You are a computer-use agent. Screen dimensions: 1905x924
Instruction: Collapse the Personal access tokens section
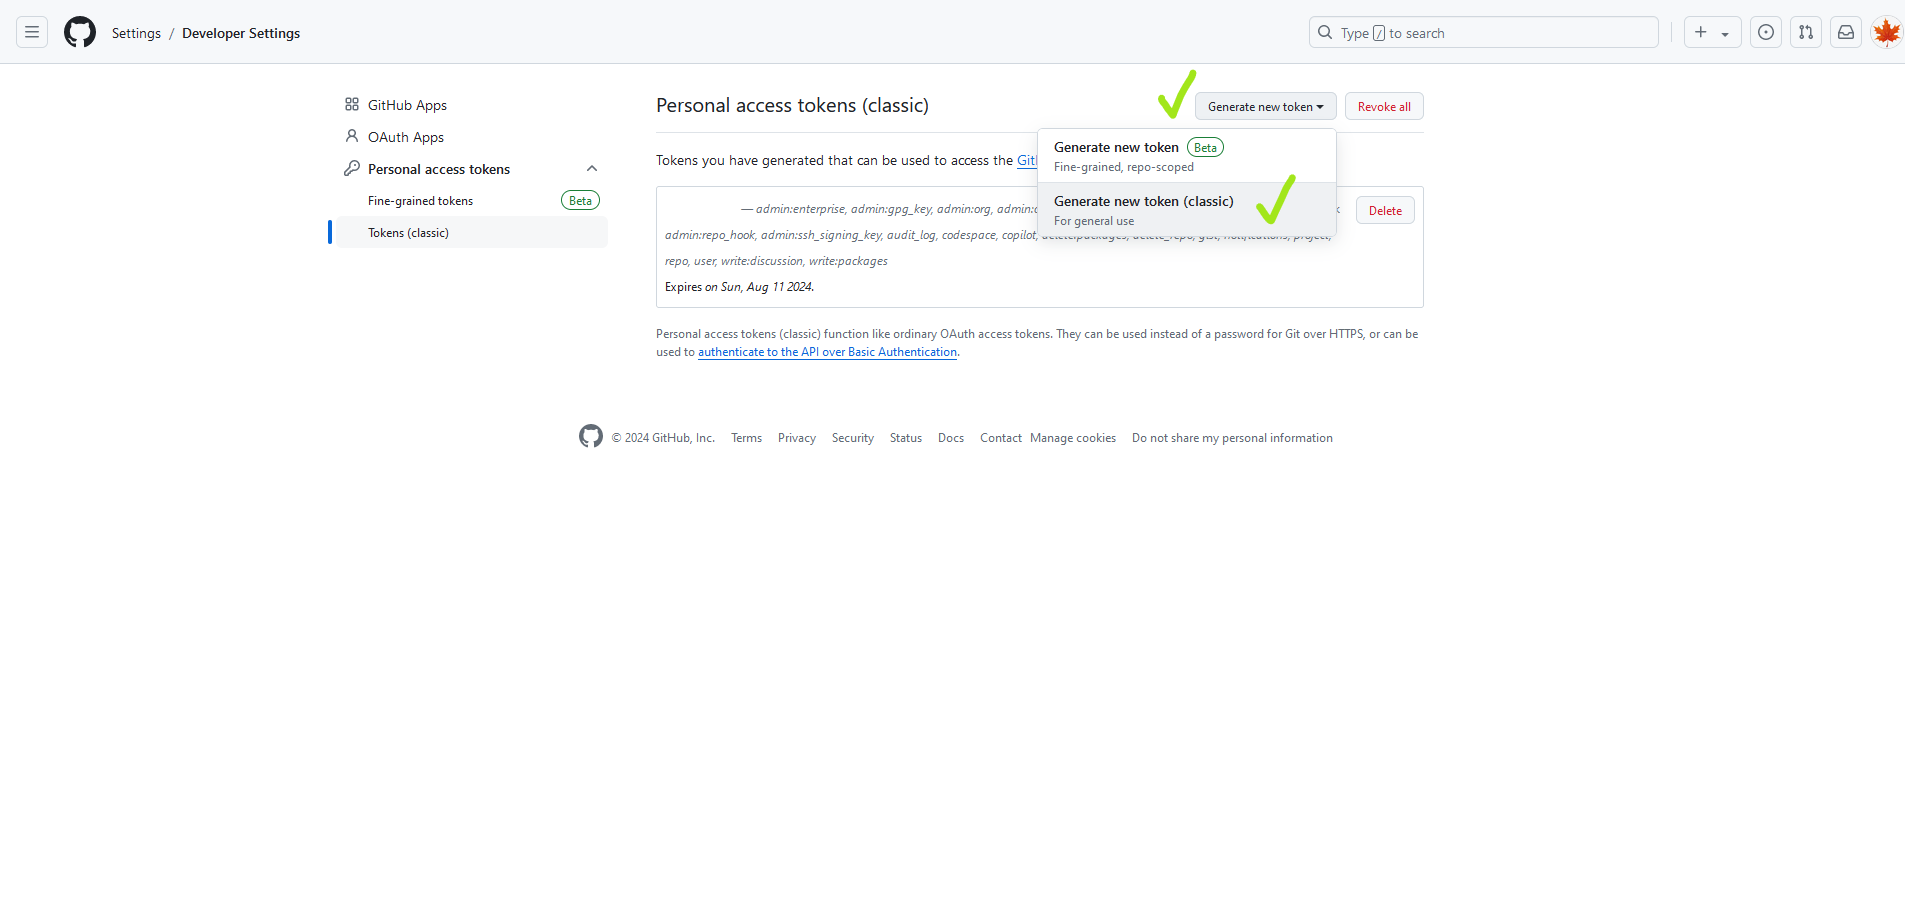[592, 169]
